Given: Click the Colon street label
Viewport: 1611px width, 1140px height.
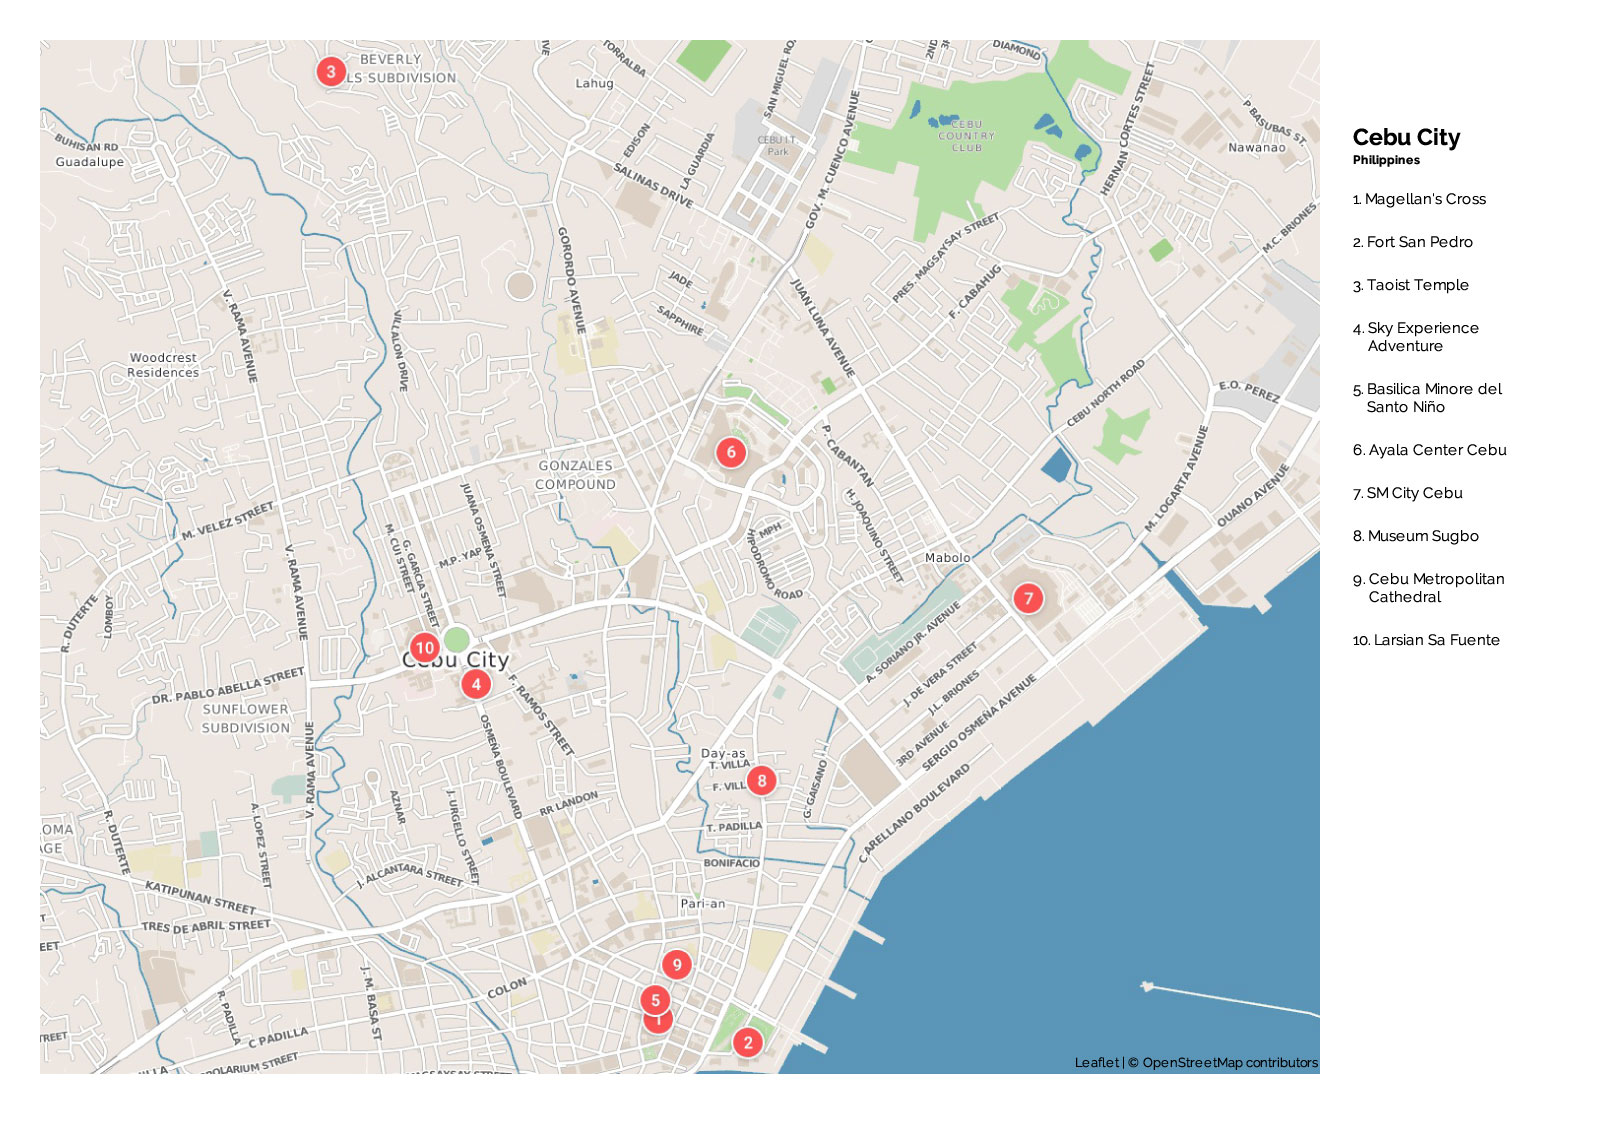Looking at the screenshot, I should [507, 988].
